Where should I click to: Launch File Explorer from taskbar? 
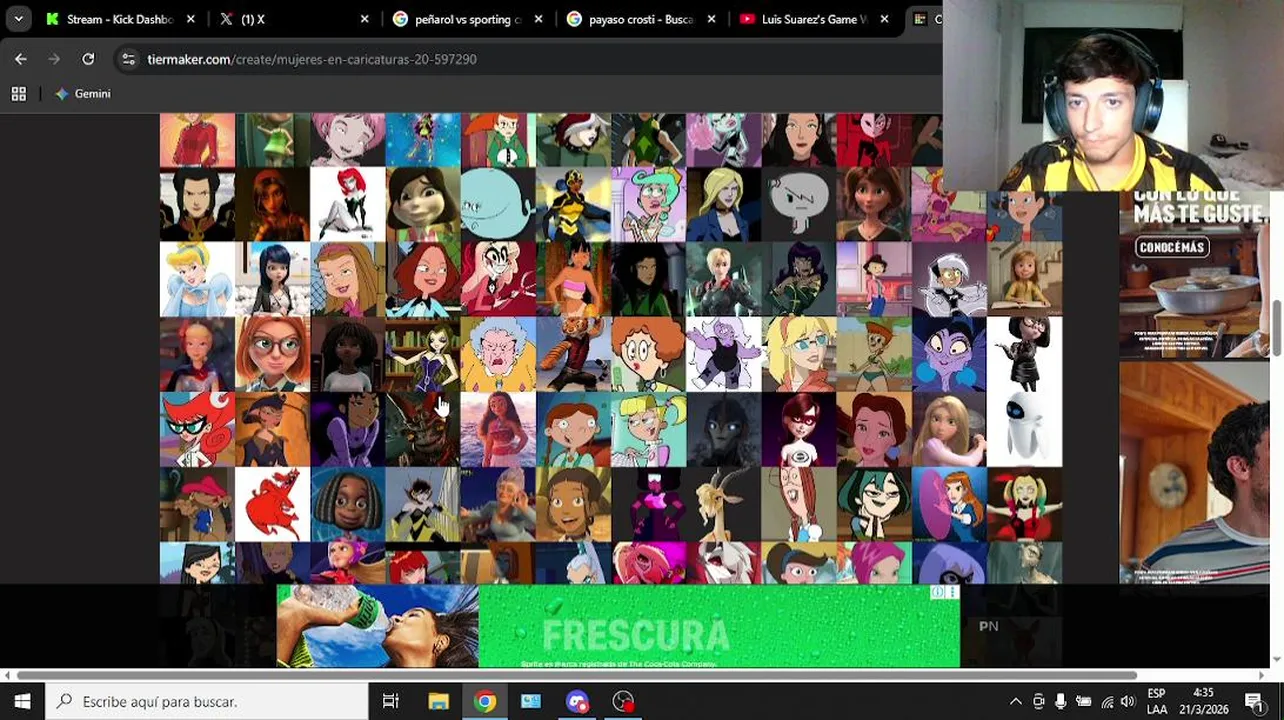pyautogui.click(x=438, y=702)
